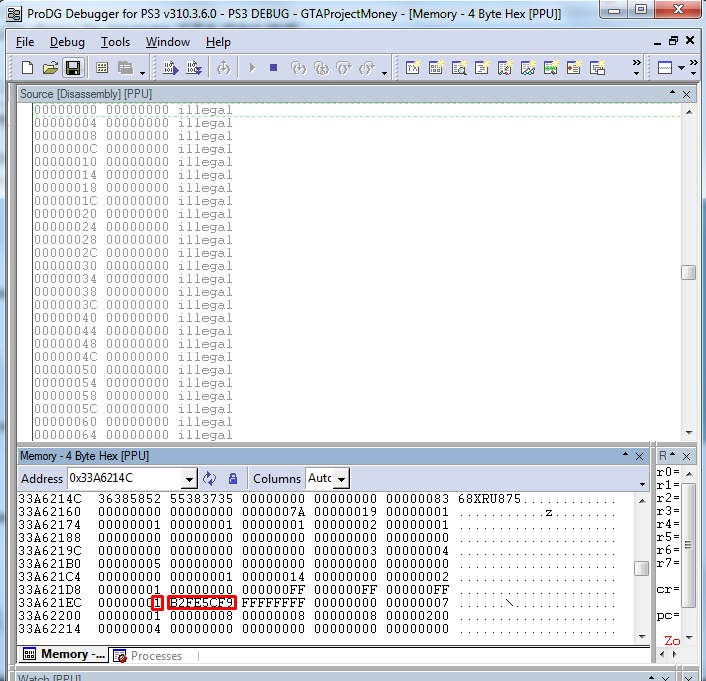The width and height of the screenshot is (706, 681).
Task: Close the Memory 4 Byte Hex pane
Action: (639, 456)
